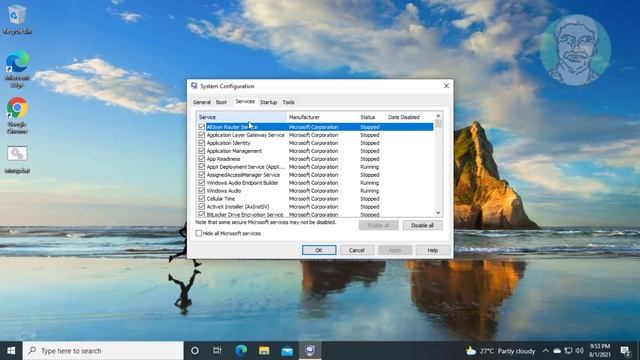Viewport: 640px width, 360px height.
Task: Open the Recycle Bin desktop icon
Action: pyautogui.click(x=17, y=19)
